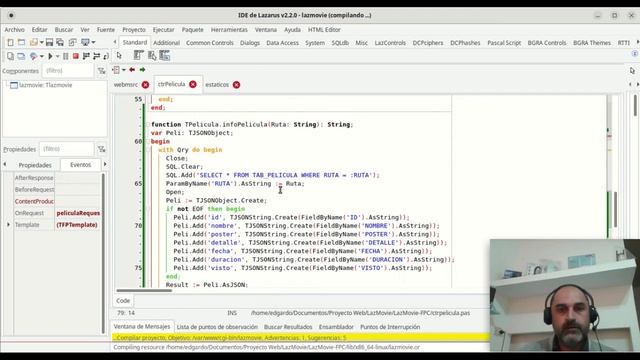Click the View Units toolbar icon
The height and width of the screenshot is (360, 640).
(10, 56)
